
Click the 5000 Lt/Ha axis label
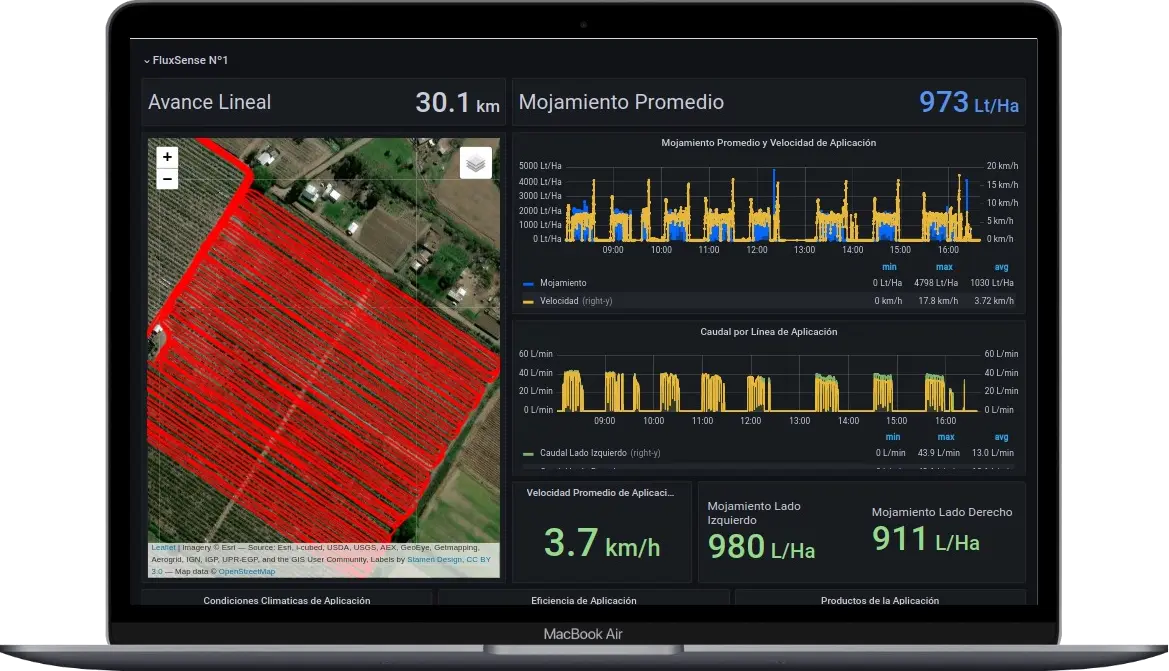541,166
